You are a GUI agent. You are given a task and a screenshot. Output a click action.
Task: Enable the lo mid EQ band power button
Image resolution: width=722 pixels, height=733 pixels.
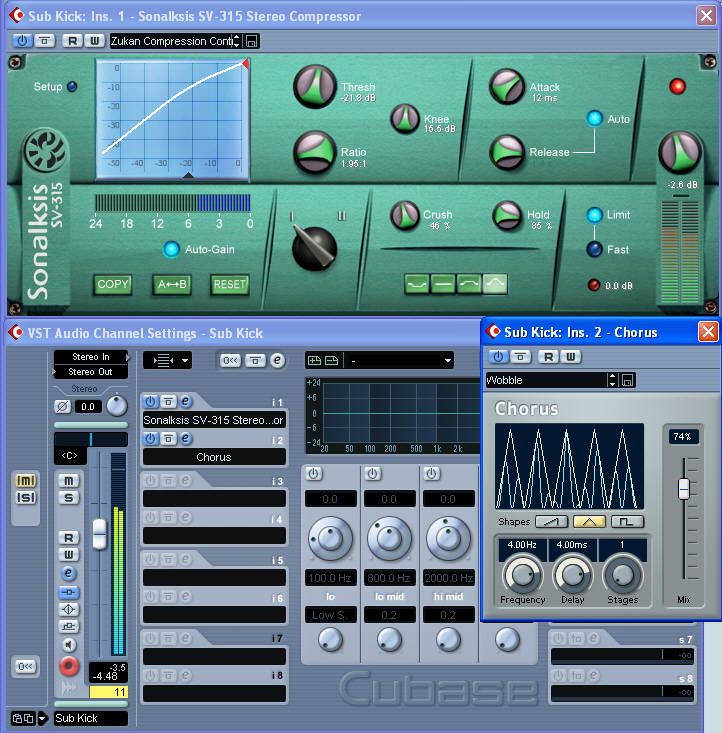pos(373,474)
